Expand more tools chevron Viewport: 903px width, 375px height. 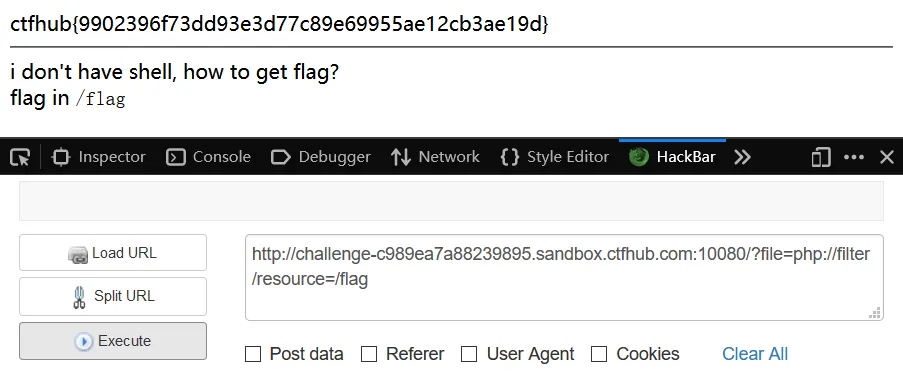click(742, 157)
